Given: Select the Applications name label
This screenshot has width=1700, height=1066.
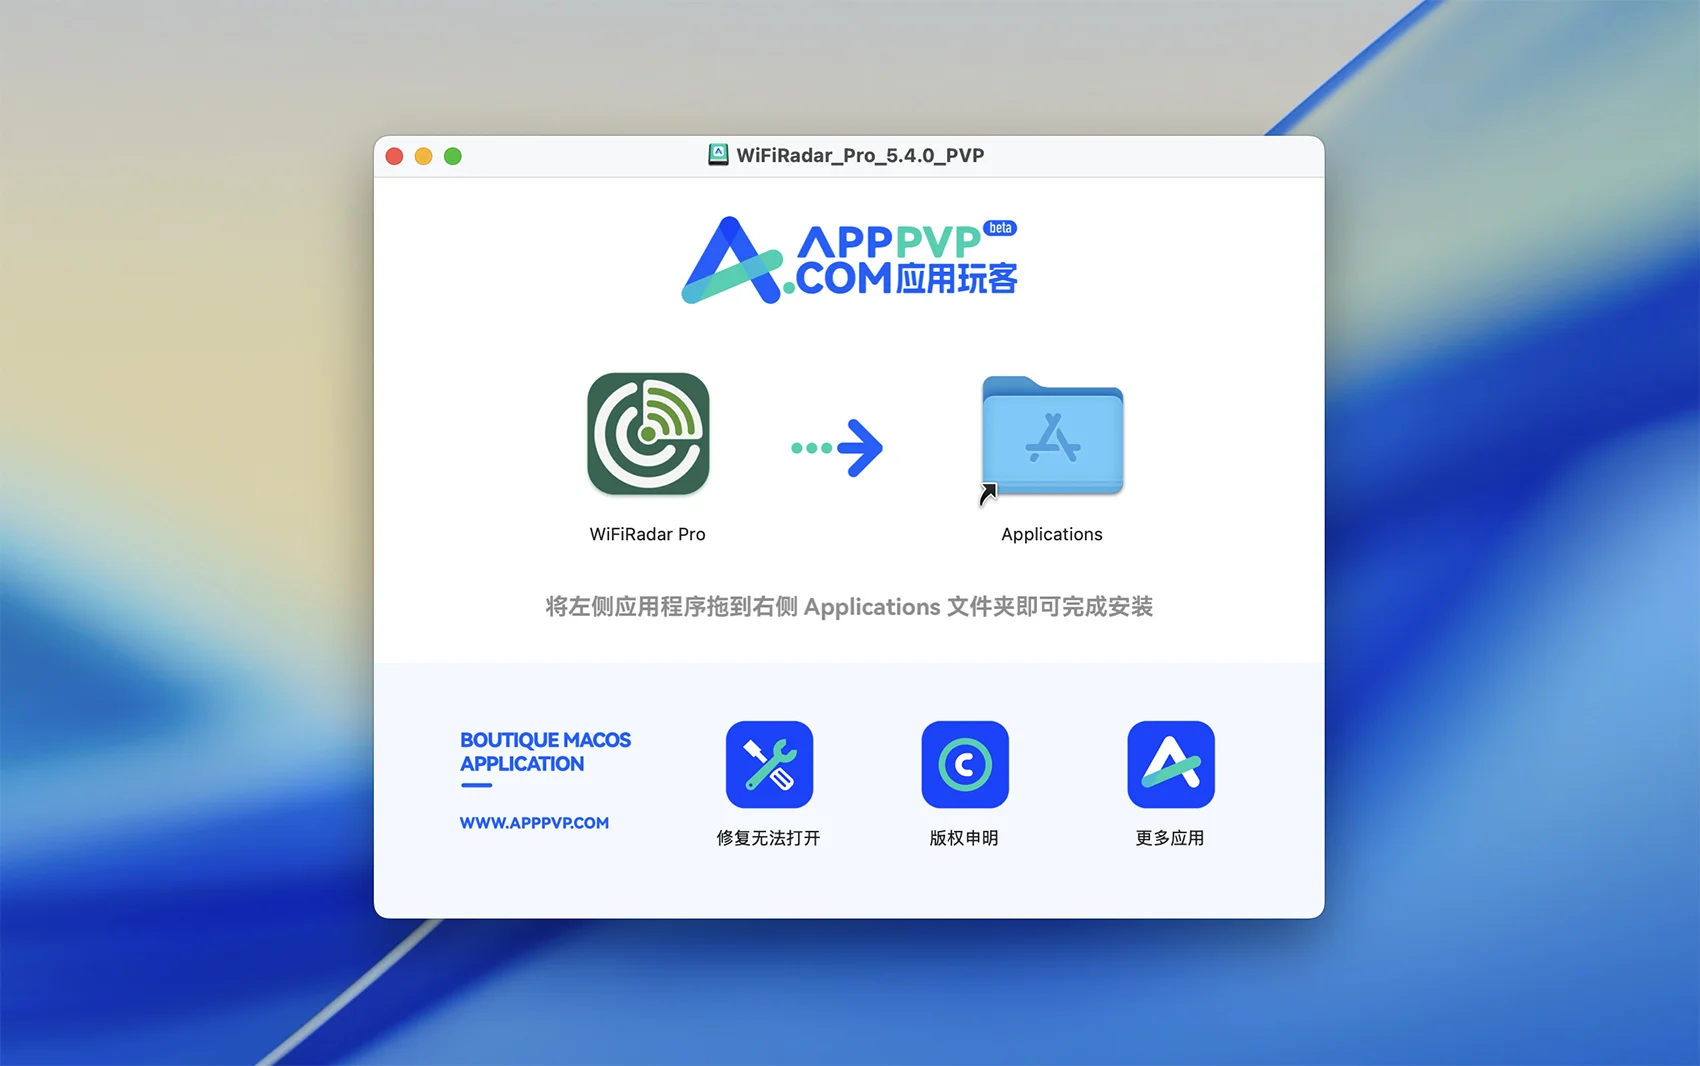Looking at the screenshot, I should 1052,534.
